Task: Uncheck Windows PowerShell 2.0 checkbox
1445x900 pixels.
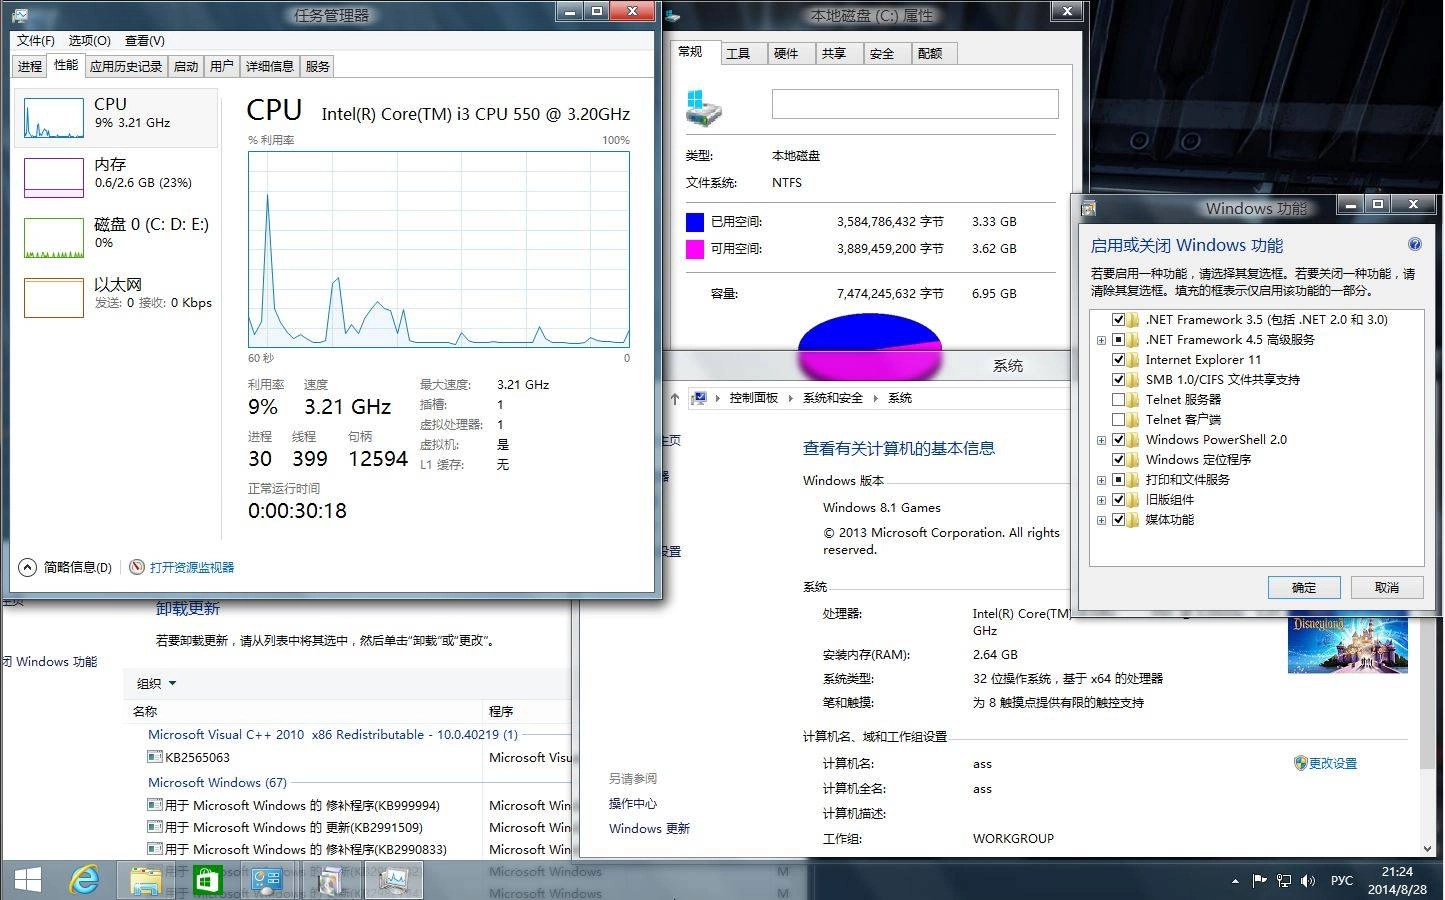Action: tap(1119, 440)
